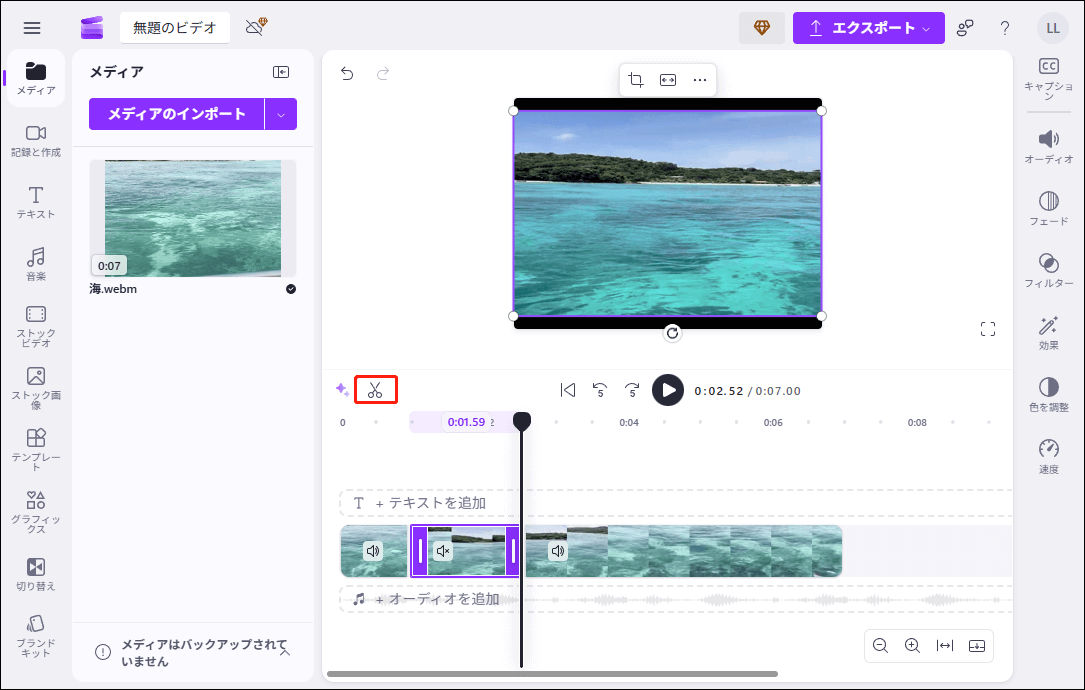Split the clip with the scissors tool
Viewport: 1085px width, 690px height.
tap(376, 389)
